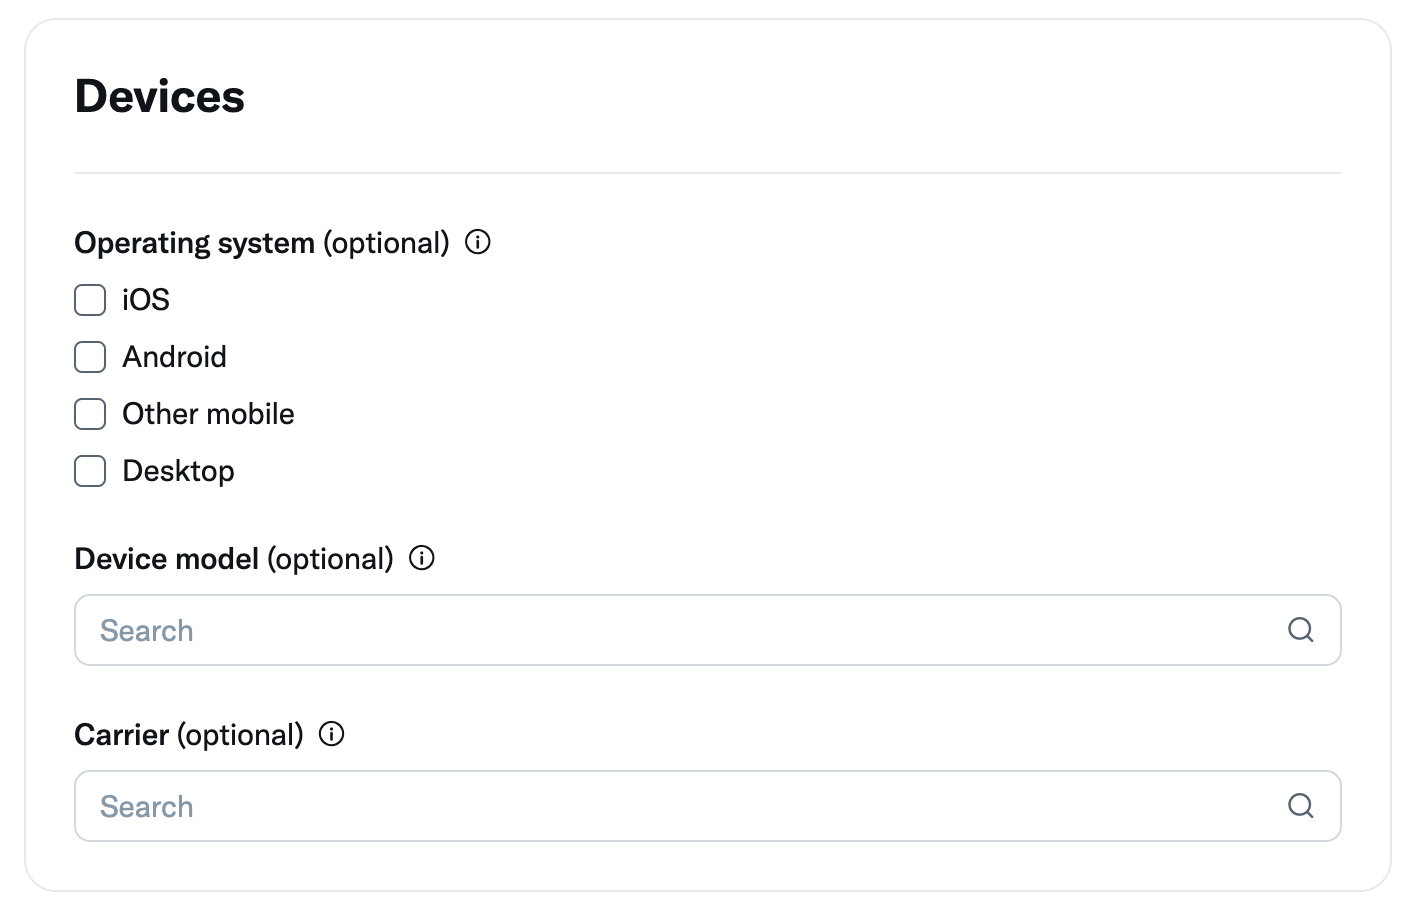Click the iOS label text

[146, 300]
